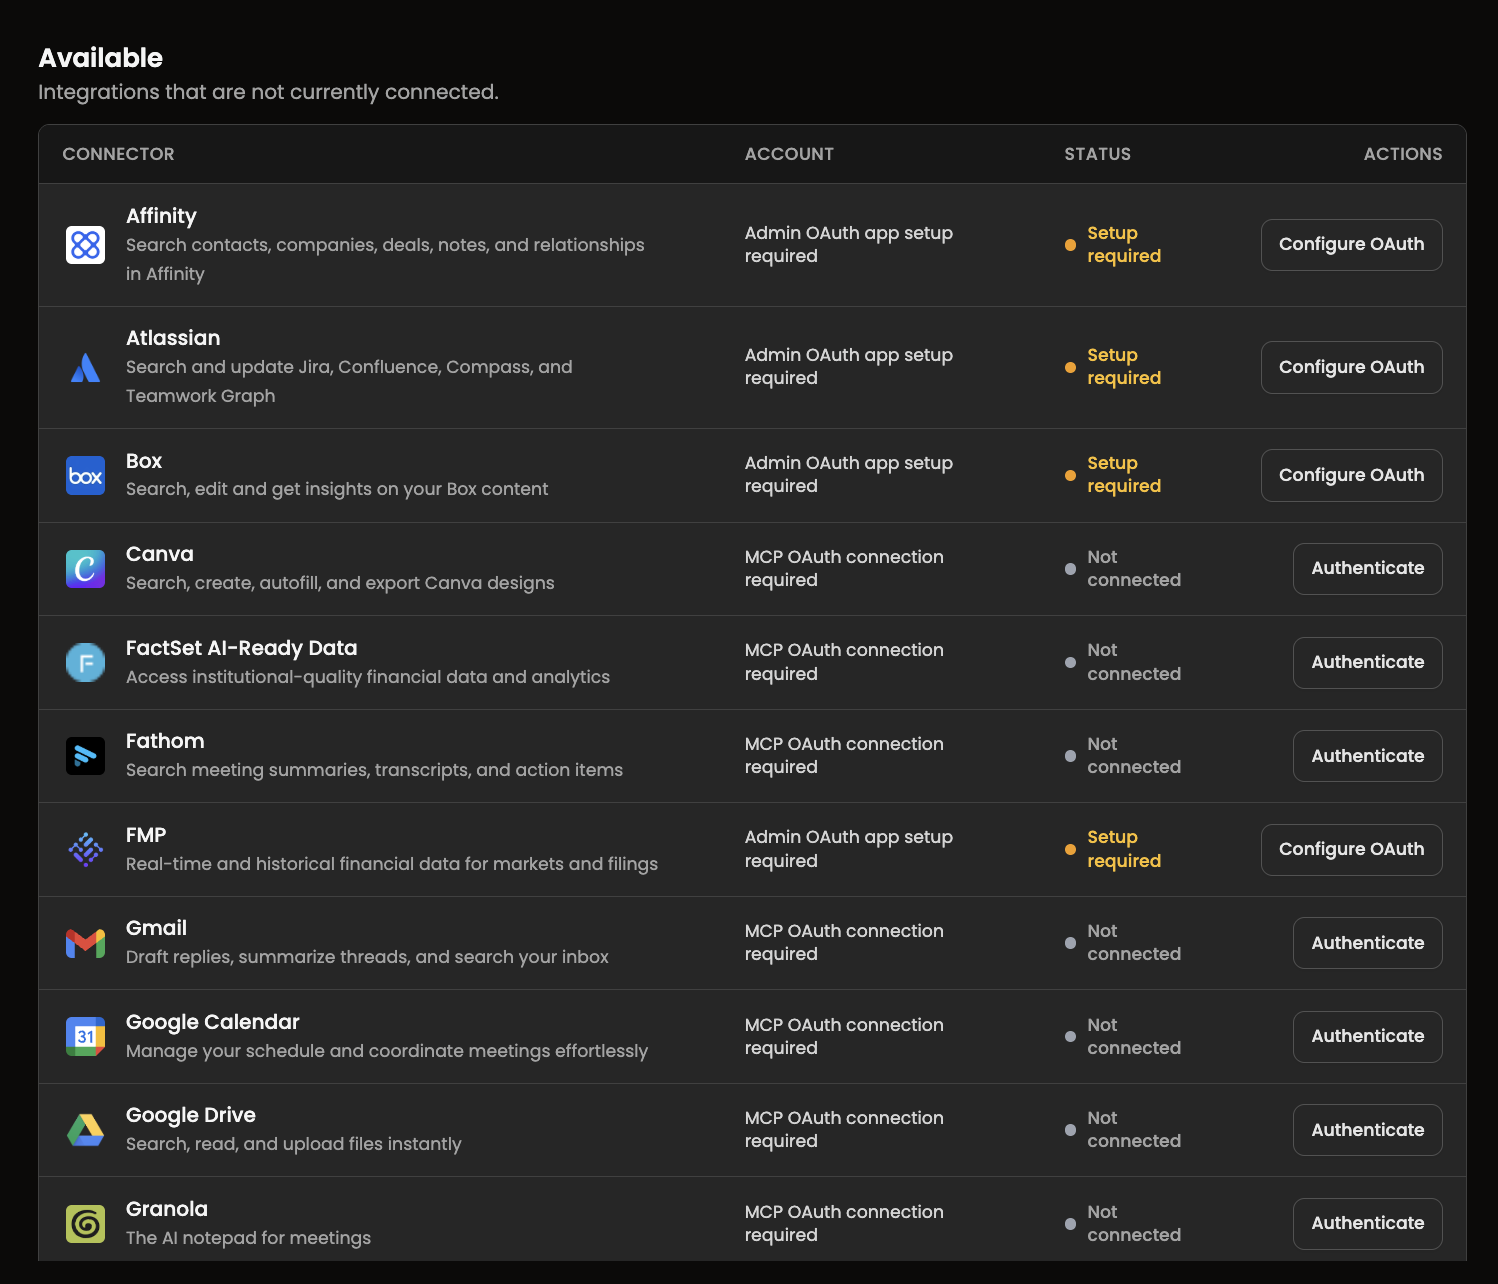Click FMP's Setup required status

tap(1113, 849)
